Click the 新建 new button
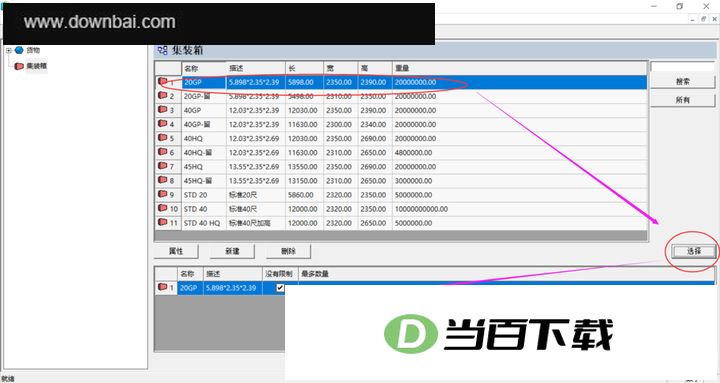720x383 pixels. point(232,251)
